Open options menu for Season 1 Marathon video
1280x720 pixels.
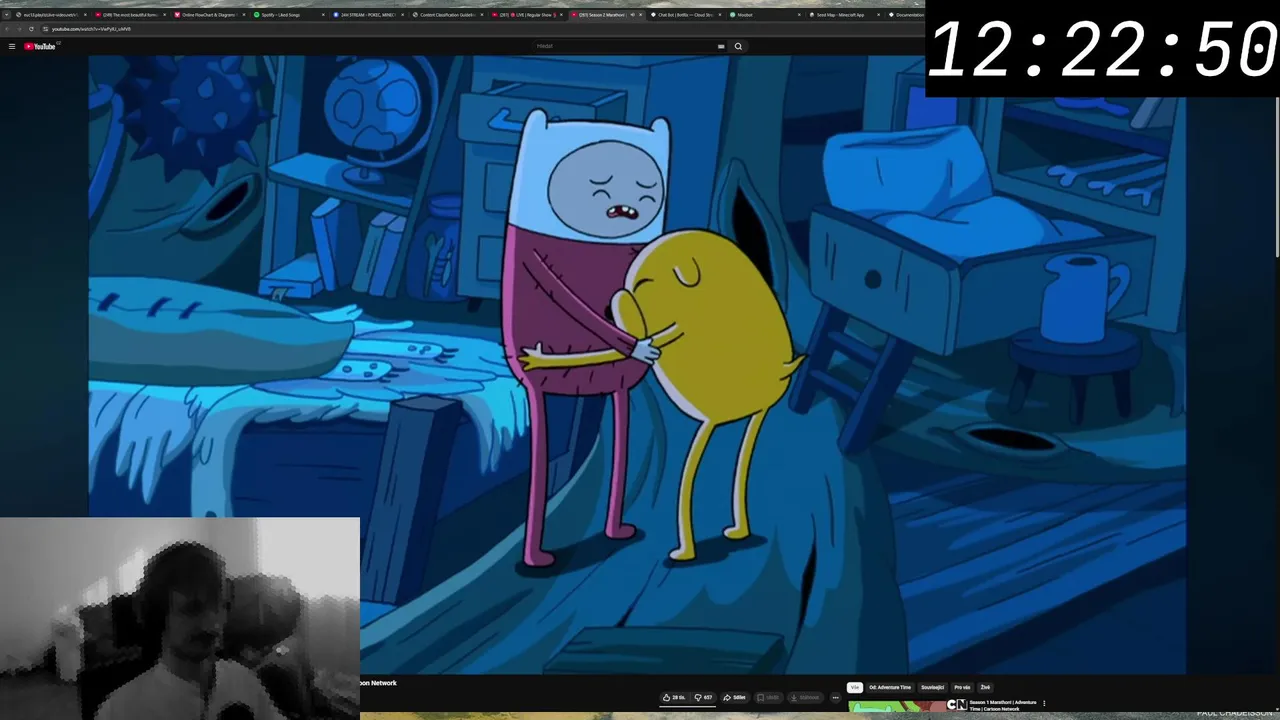[1044, 703]
